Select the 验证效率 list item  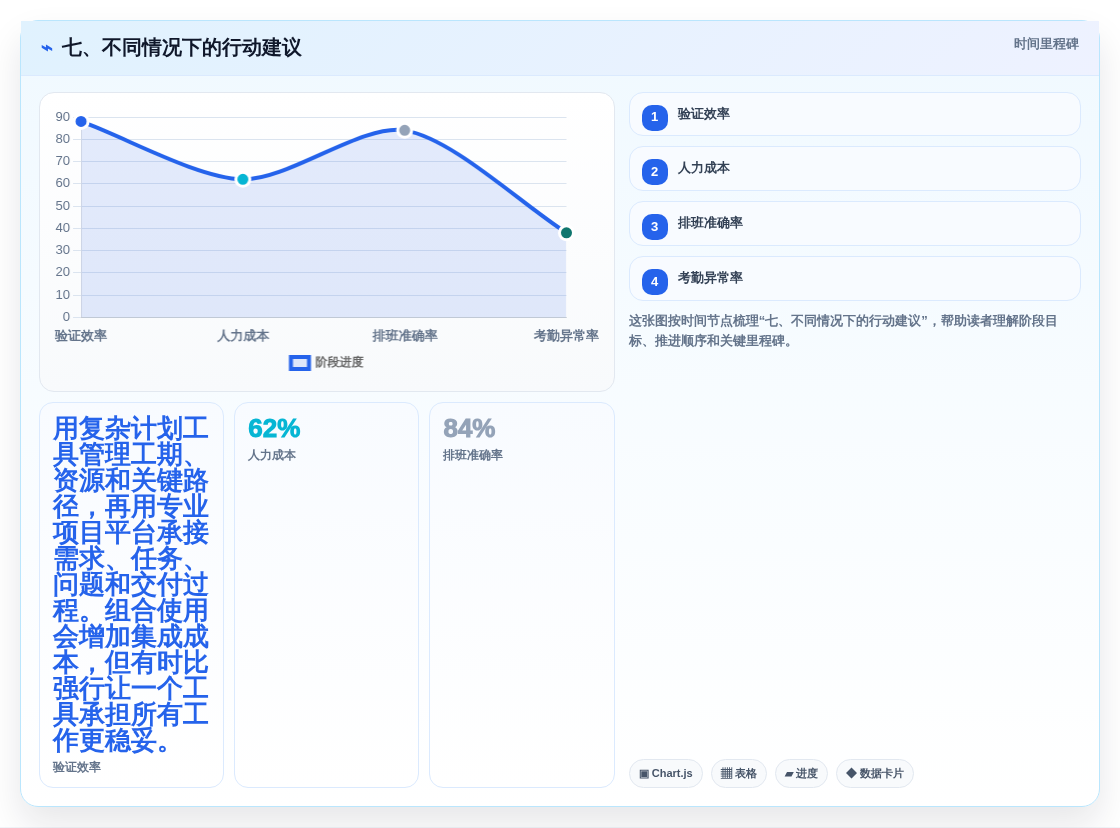click(854, 114)
